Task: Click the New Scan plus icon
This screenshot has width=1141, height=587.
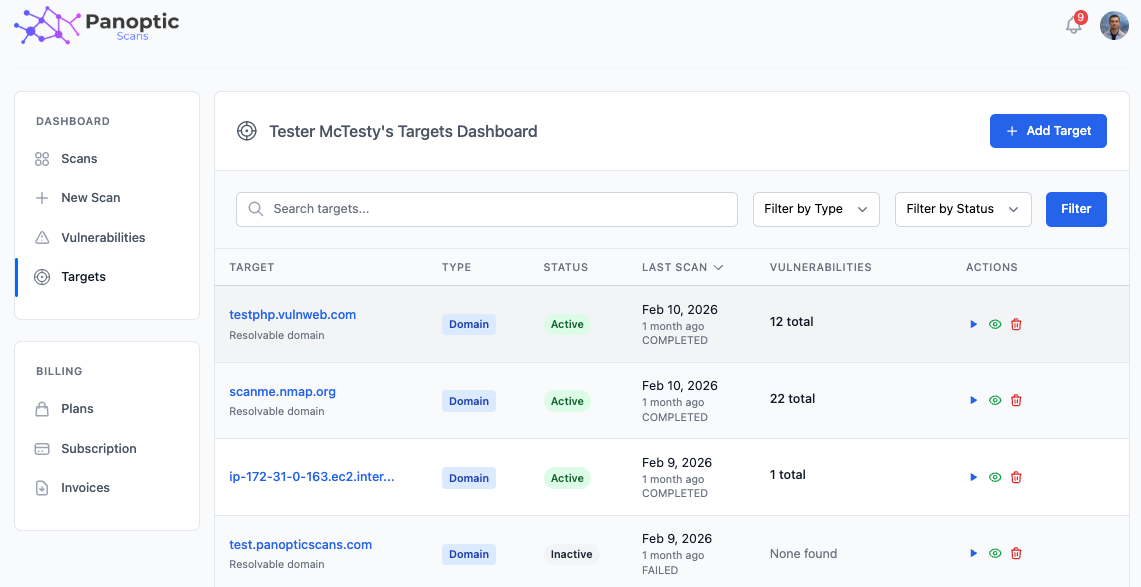Action: 41,197
